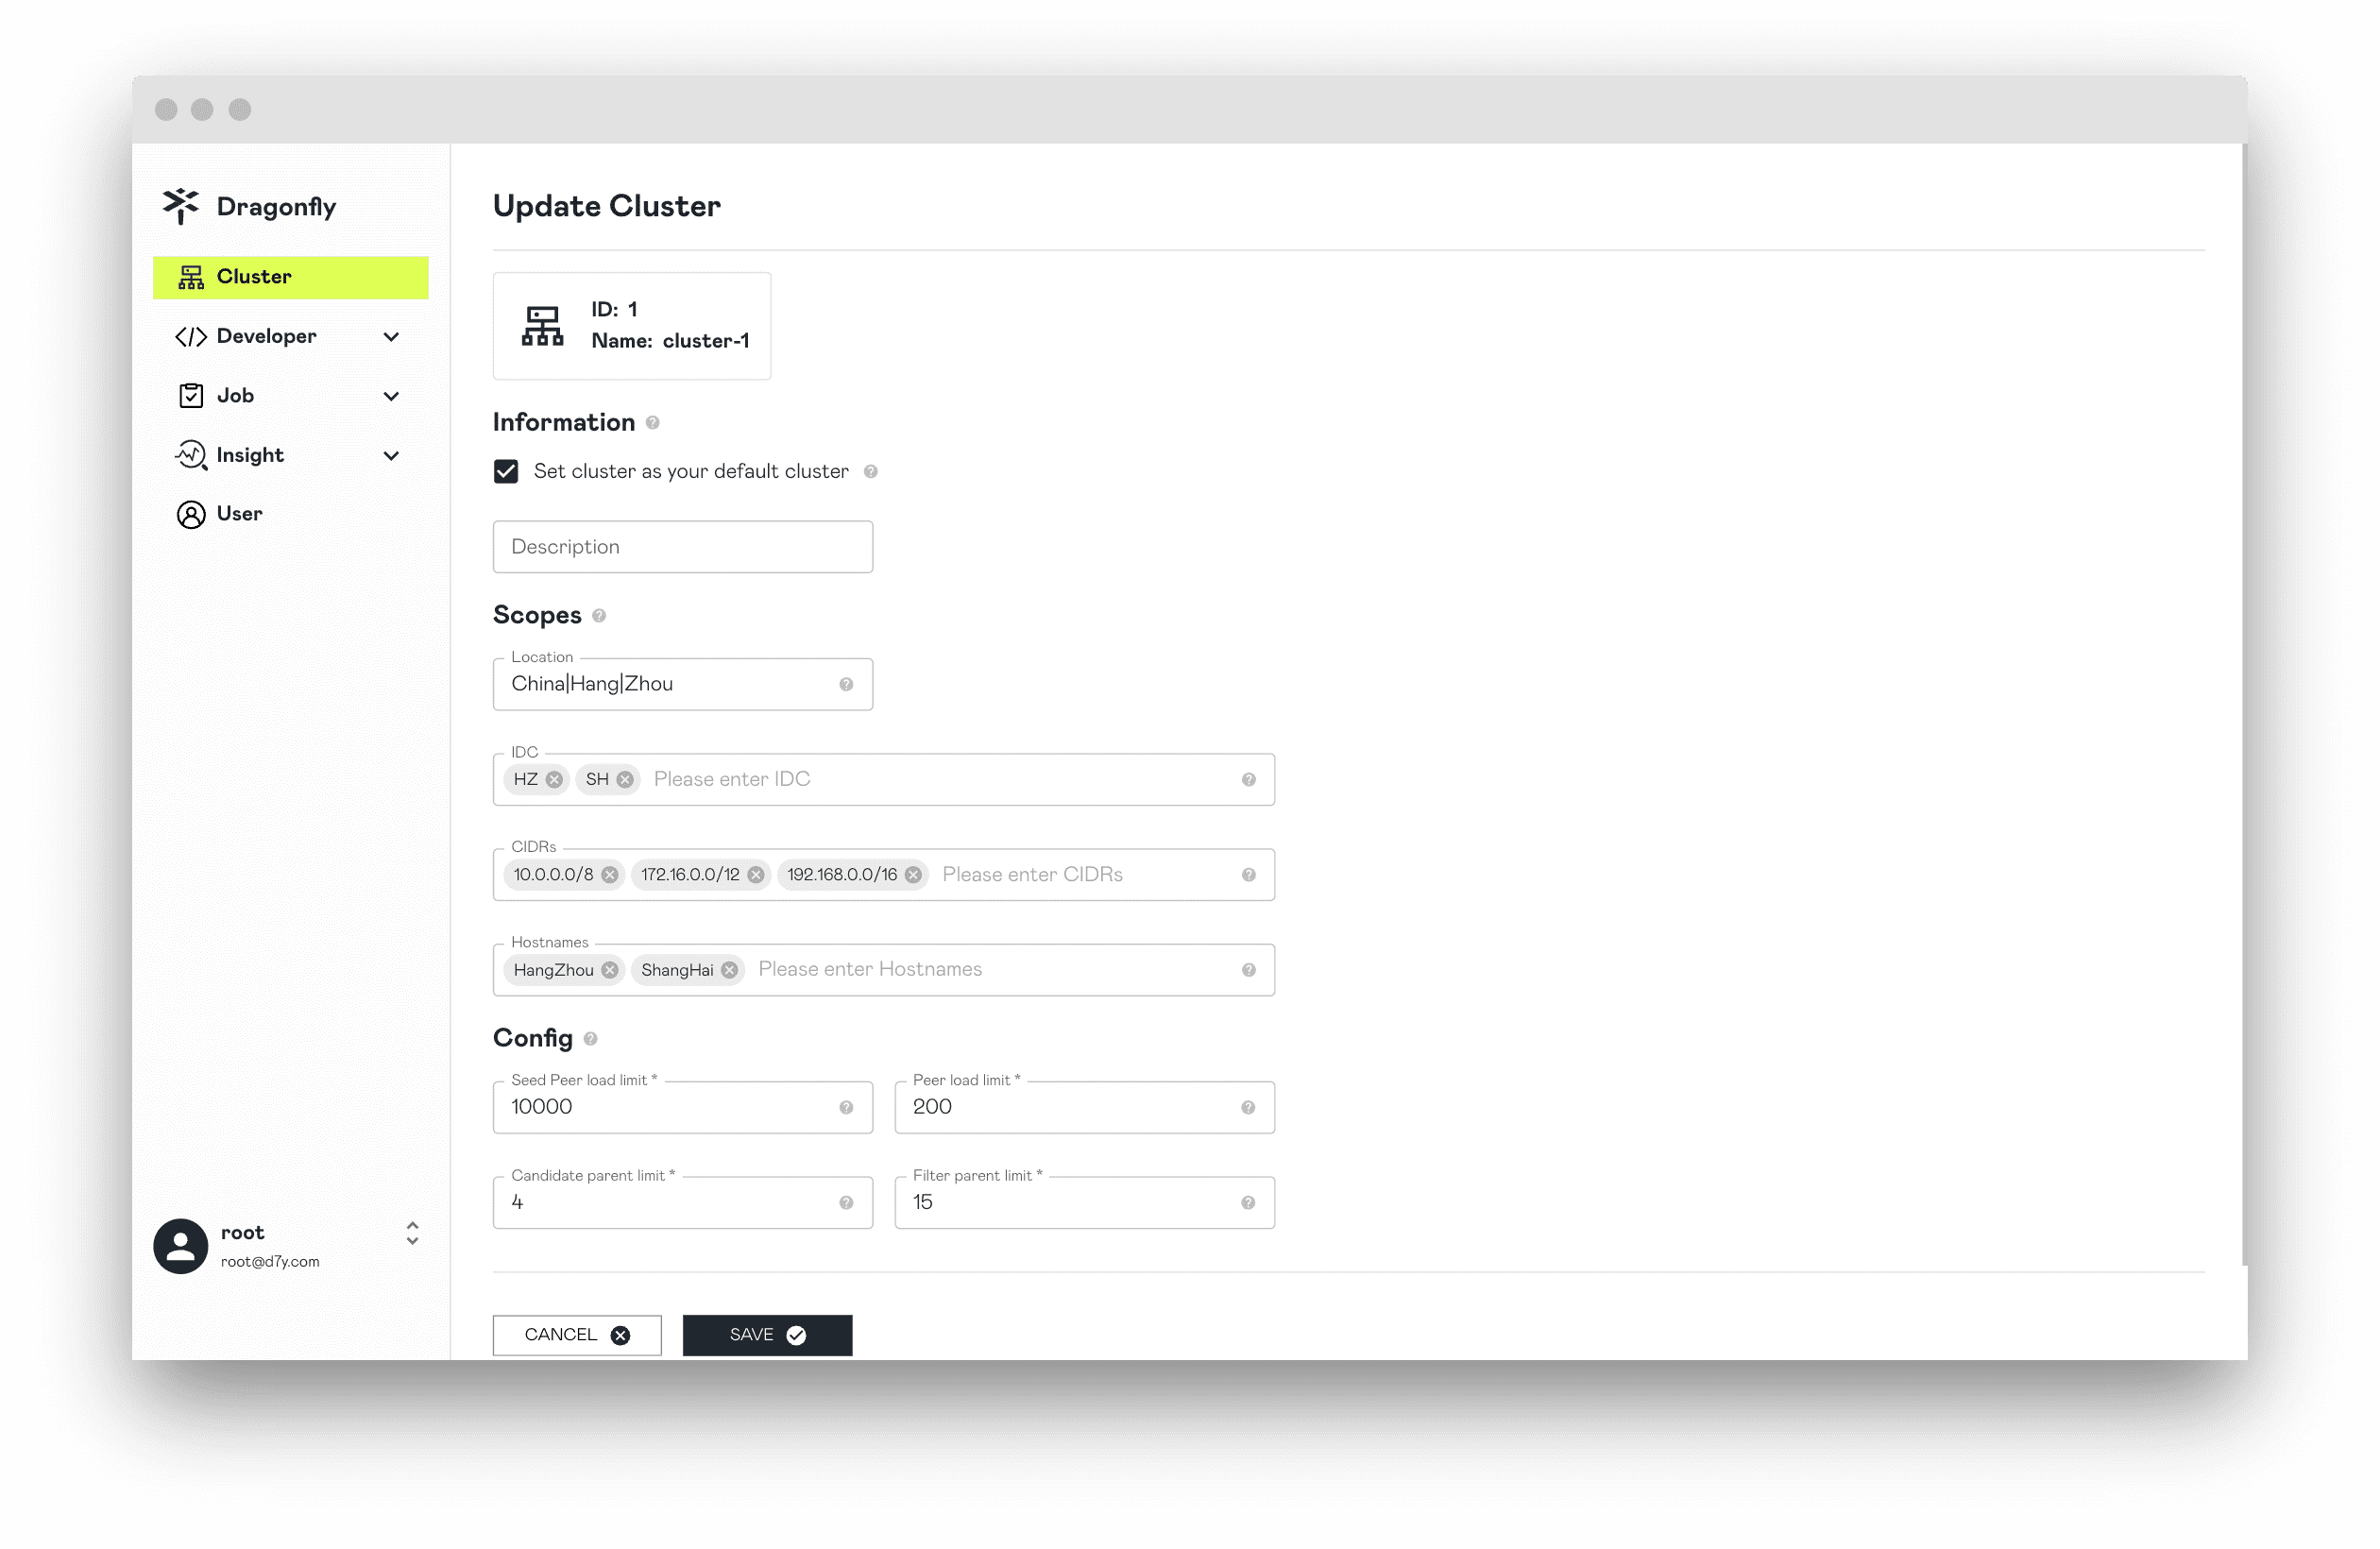The image size is (2380, 1549).
Task: Click the Insight menu icon
Action: tap(191, 452)
